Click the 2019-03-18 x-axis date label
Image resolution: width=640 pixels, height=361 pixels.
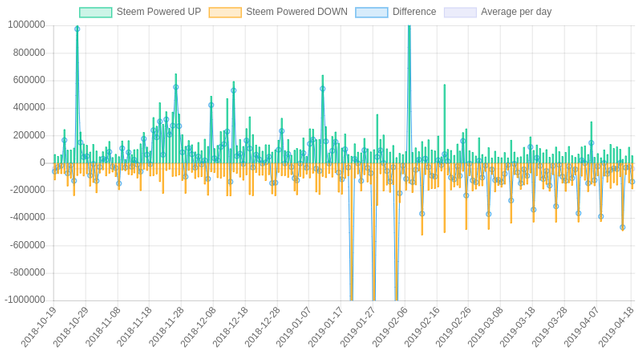517,327
